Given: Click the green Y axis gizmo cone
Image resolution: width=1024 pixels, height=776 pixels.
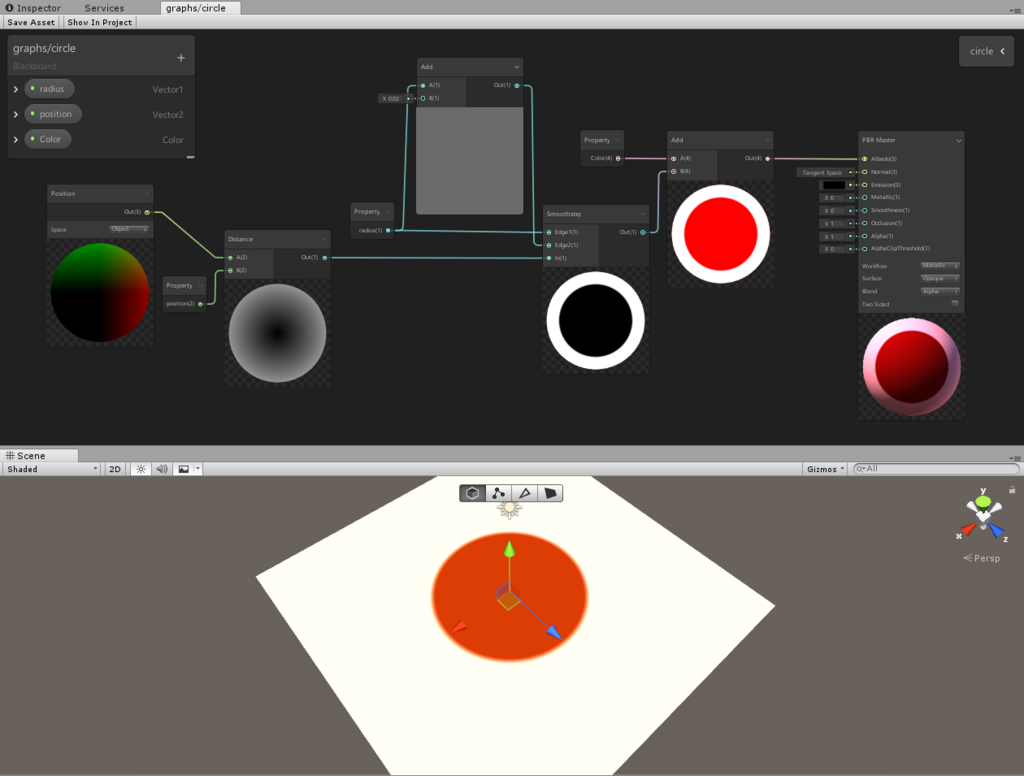Looking at the screenshot, I should coord(983,502).
